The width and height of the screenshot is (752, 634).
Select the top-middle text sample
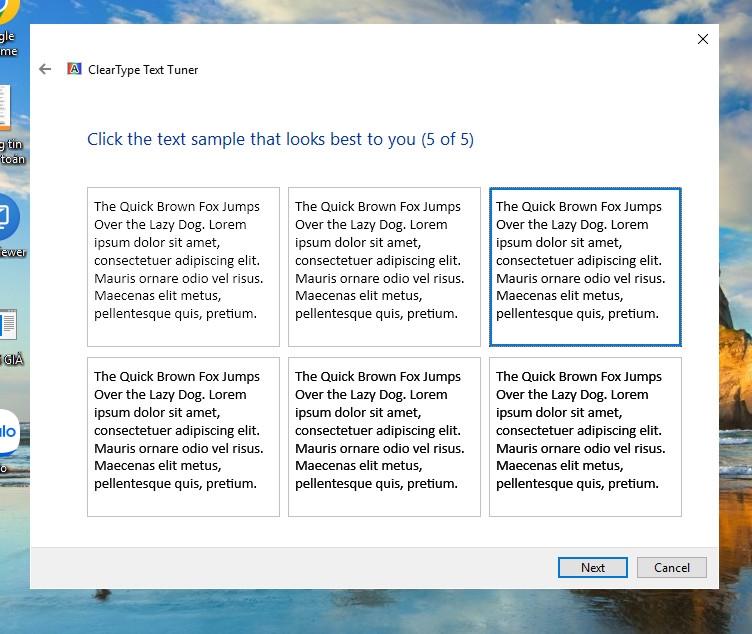click(384, 267)
